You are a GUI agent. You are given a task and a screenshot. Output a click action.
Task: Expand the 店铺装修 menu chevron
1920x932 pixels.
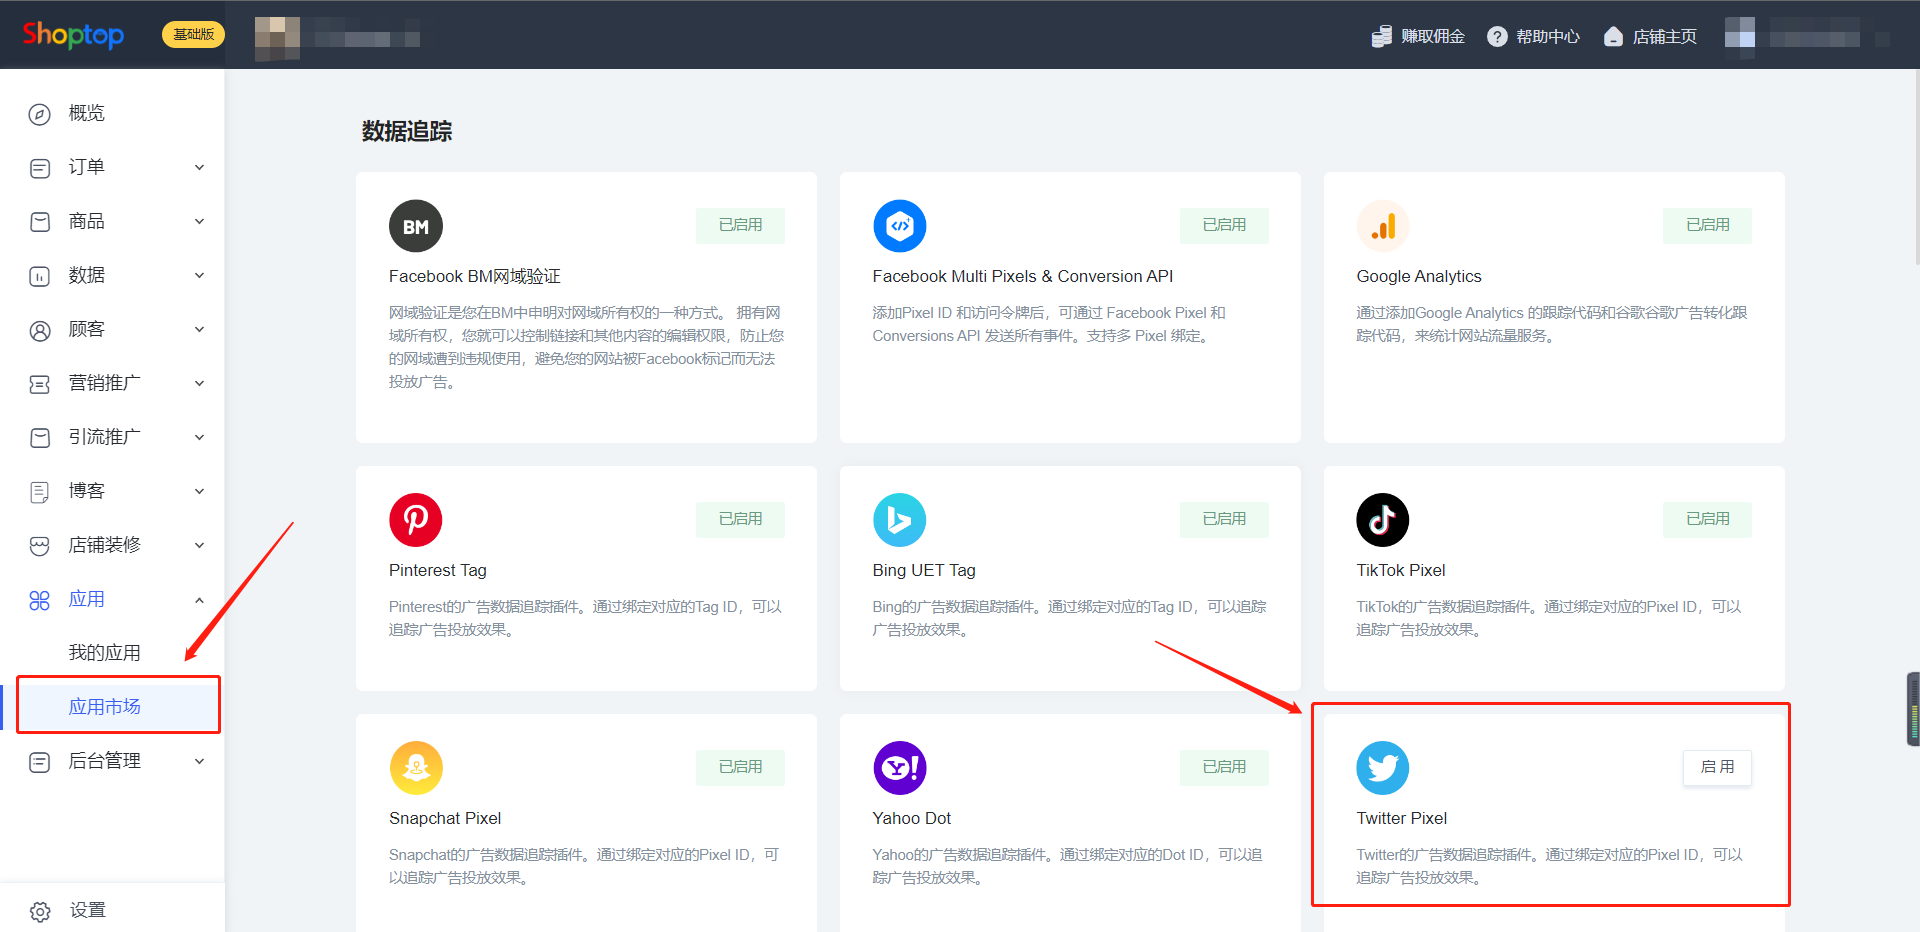(199, 546)
